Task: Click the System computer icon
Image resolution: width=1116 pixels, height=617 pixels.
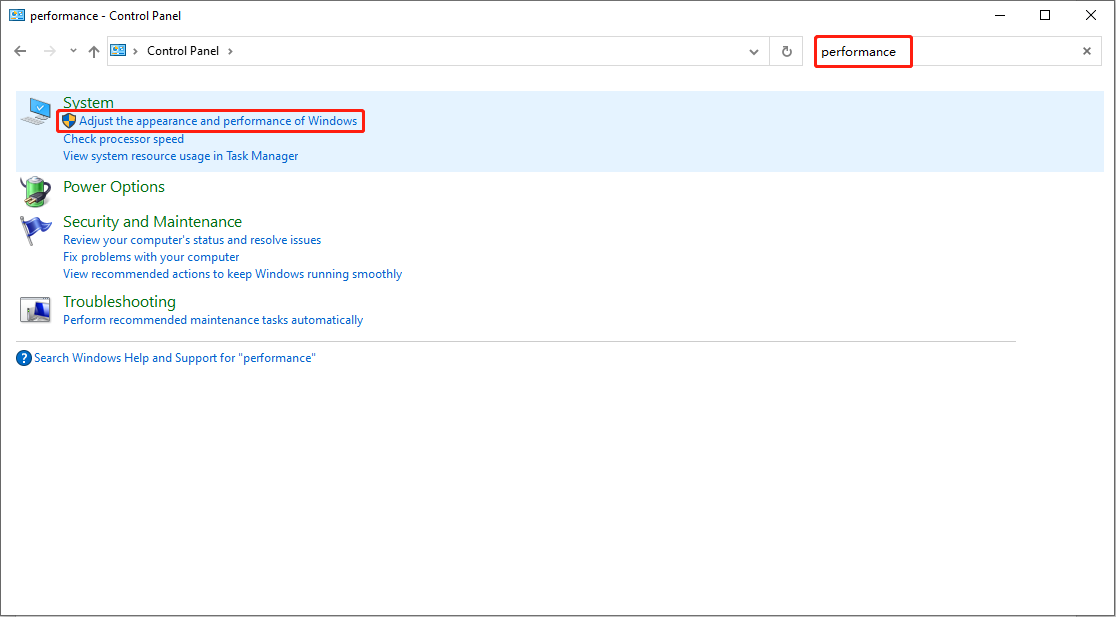Action: coord(35,110)
